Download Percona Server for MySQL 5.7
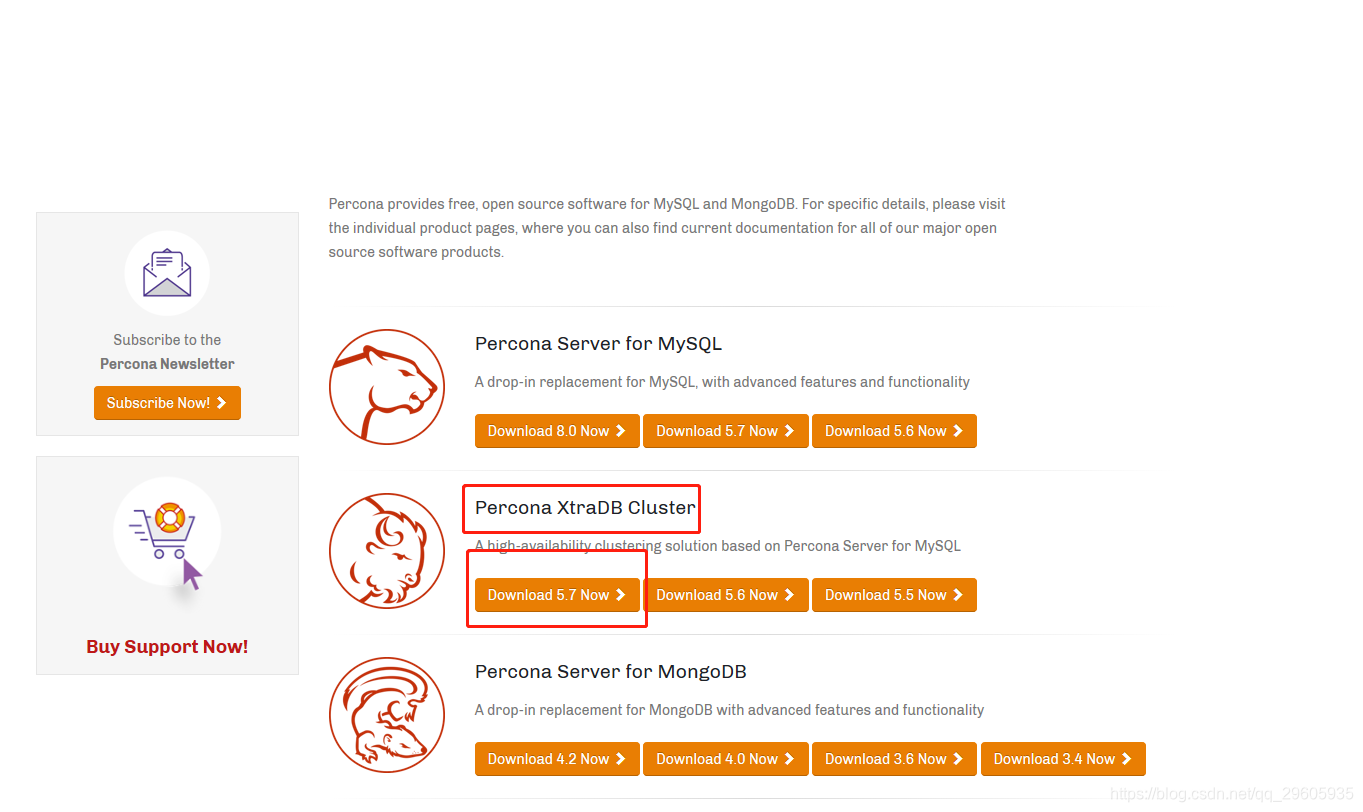The height and width of the screenshot is (812, 1363). (x=725, y=431)
